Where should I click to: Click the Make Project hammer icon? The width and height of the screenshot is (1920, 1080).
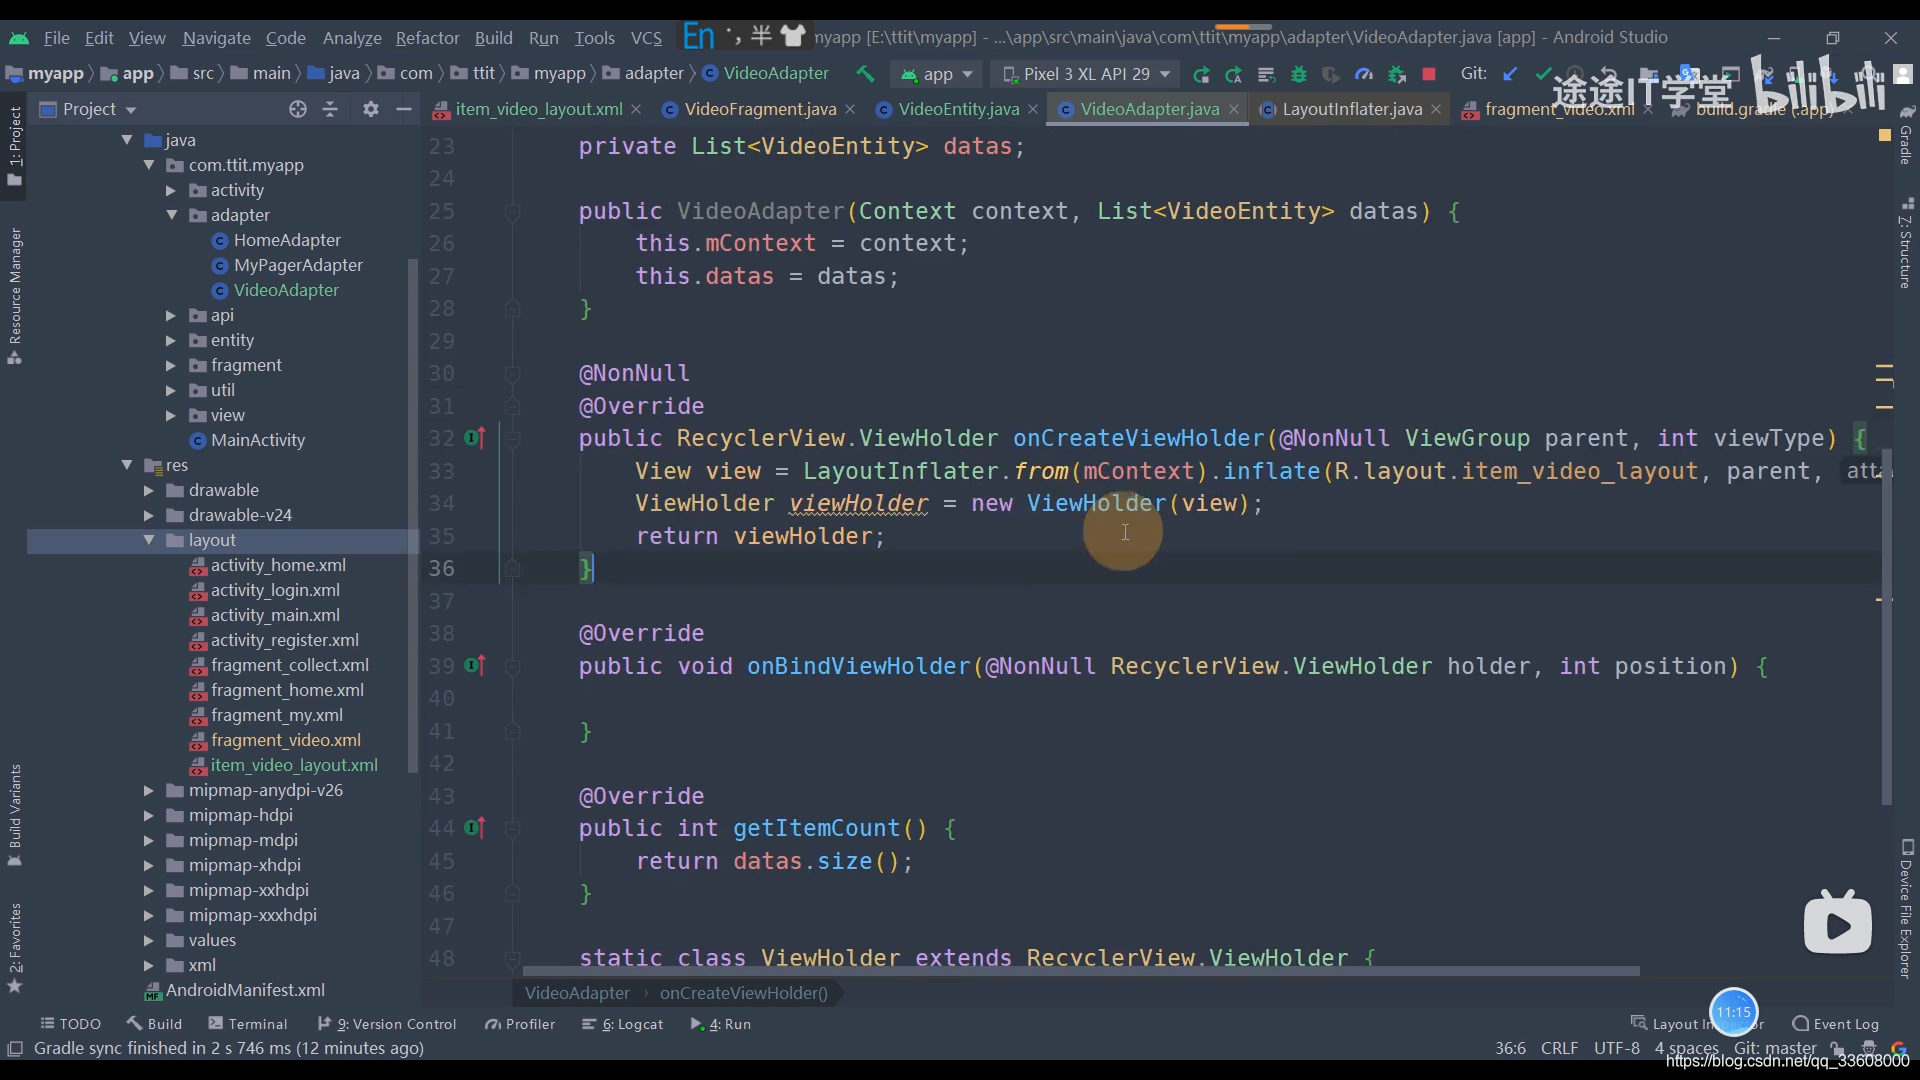(865, 74)
